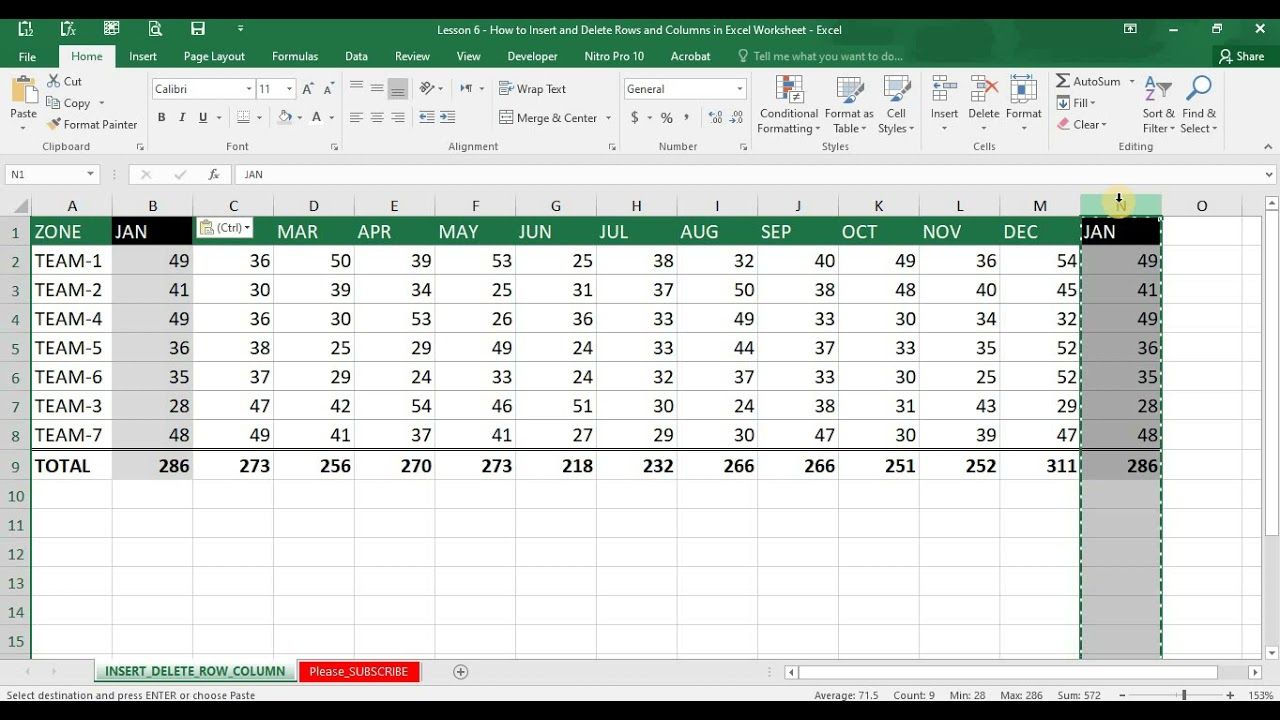Switch to the Formulas tab
Screen dimensions: 1280x720
pyautogui.click(x=295, y=56)
